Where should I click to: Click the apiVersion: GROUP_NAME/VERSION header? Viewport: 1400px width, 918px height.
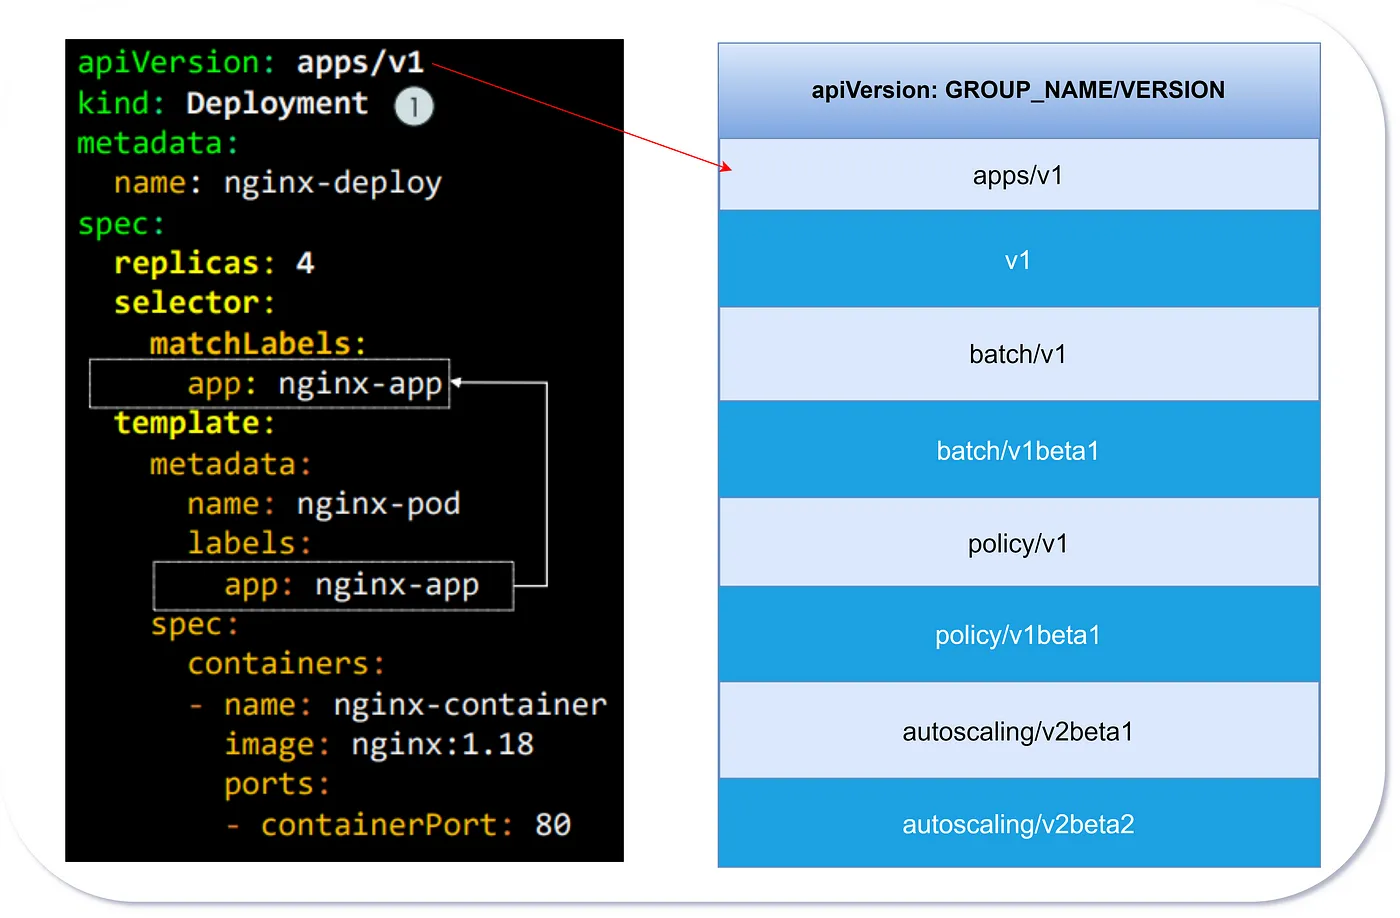1018,90
